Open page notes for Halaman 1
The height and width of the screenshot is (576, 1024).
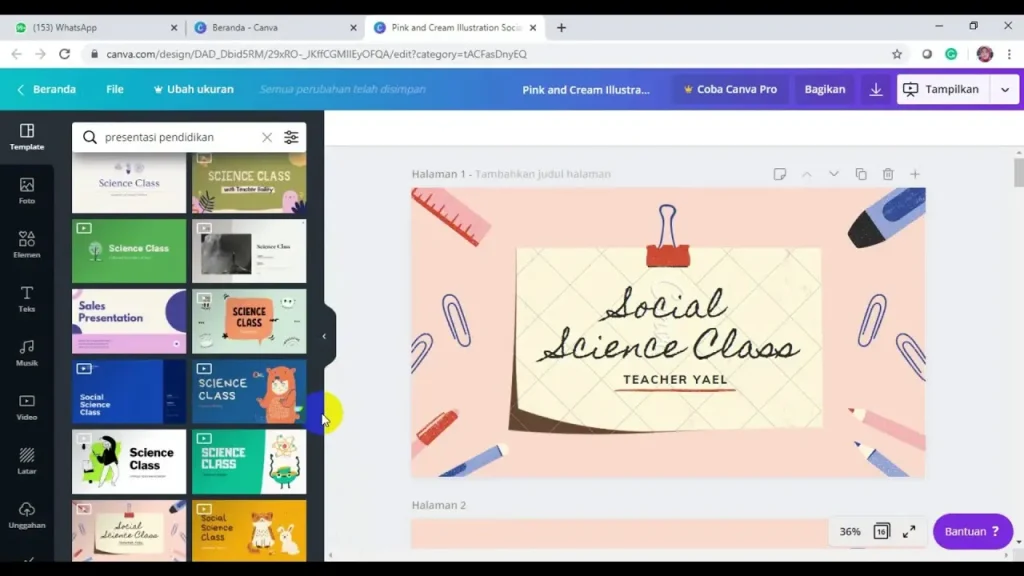780,173
